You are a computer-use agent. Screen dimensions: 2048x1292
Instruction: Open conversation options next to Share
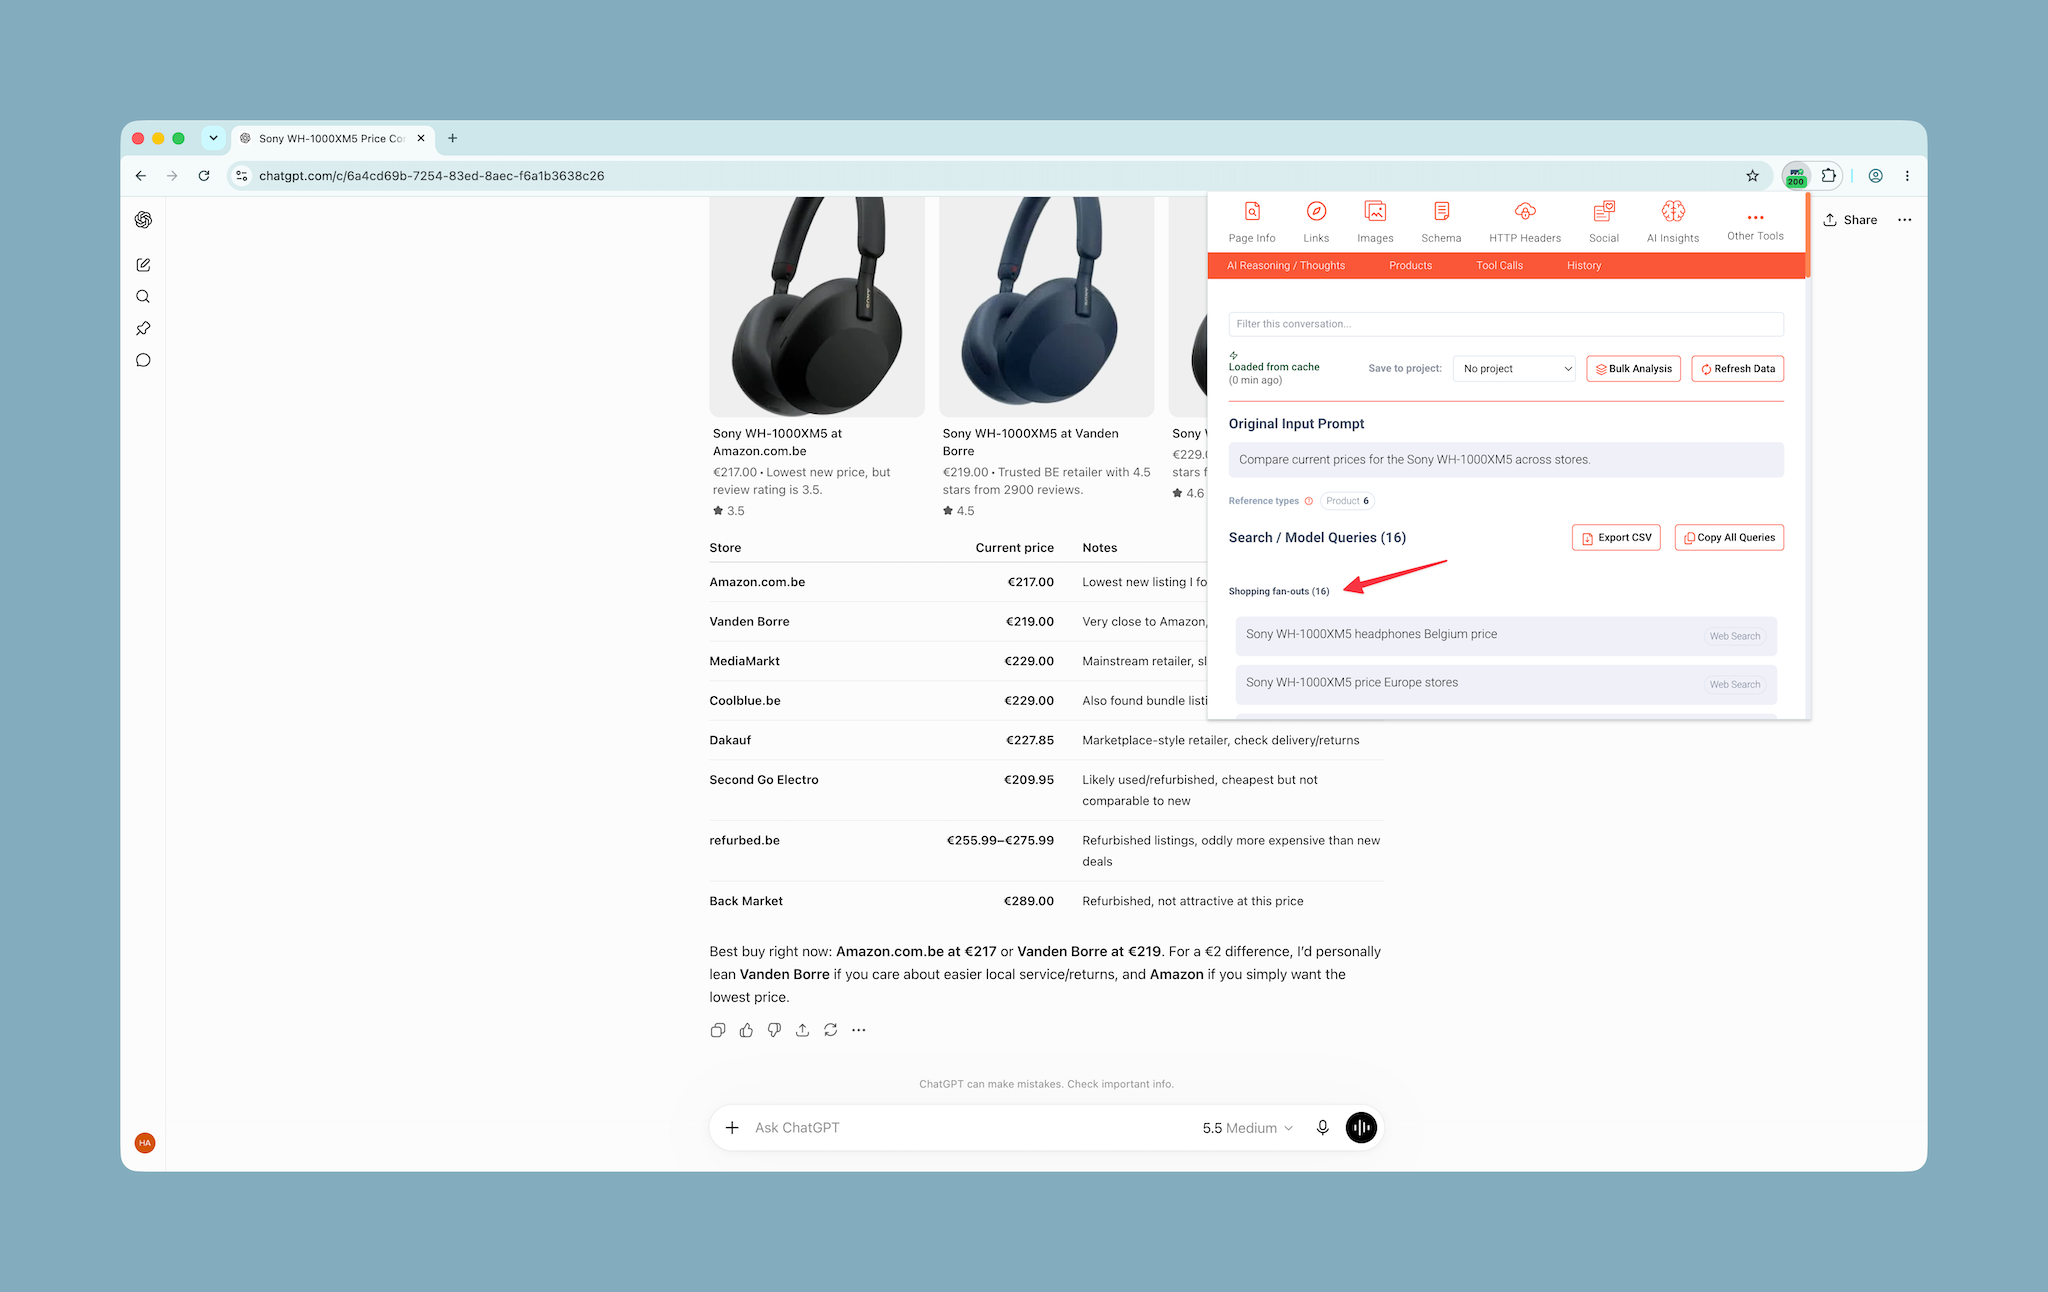(x=1904, y=220)
